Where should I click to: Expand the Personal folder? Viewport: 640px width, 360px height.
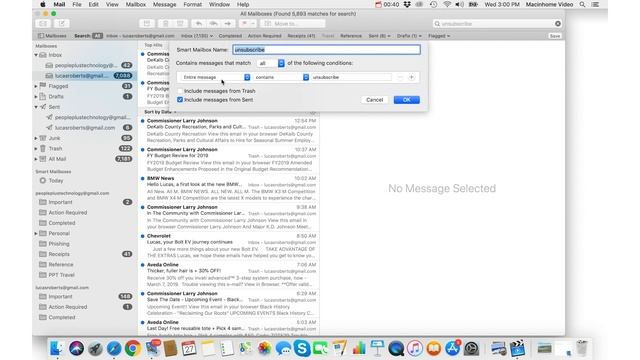(36, 233)
